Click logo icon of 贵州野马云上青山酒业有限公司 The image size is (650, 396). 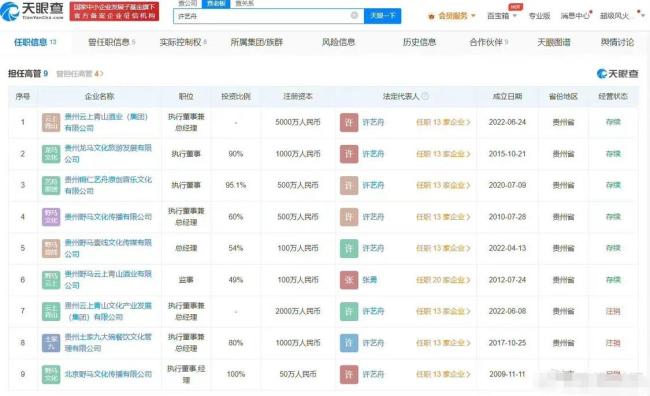click(51, 280)
